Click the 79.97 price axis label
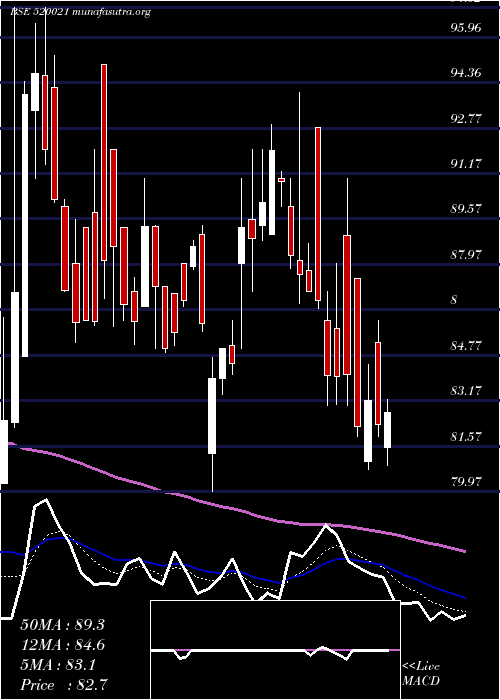 466,481
